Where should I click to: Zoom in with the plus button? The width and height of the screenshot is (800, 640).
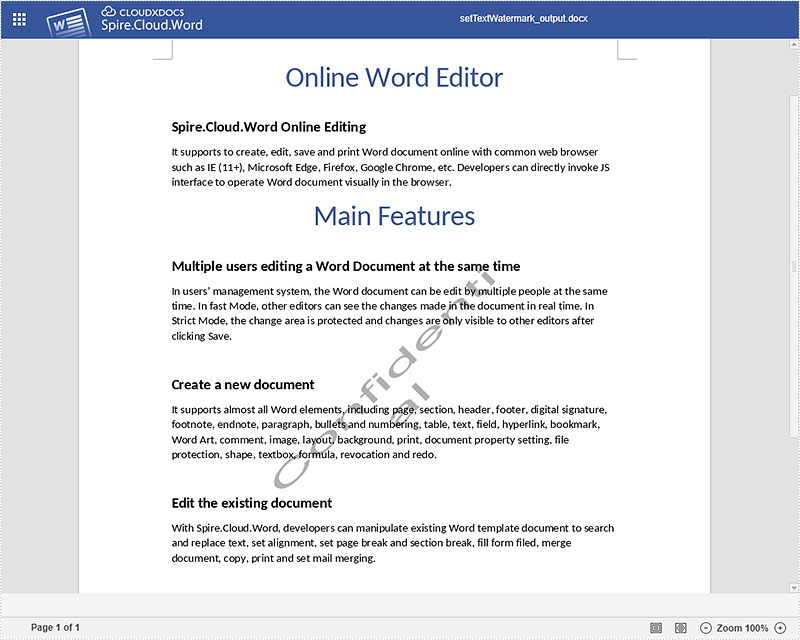pyautogui.click(x=781, y=628)
